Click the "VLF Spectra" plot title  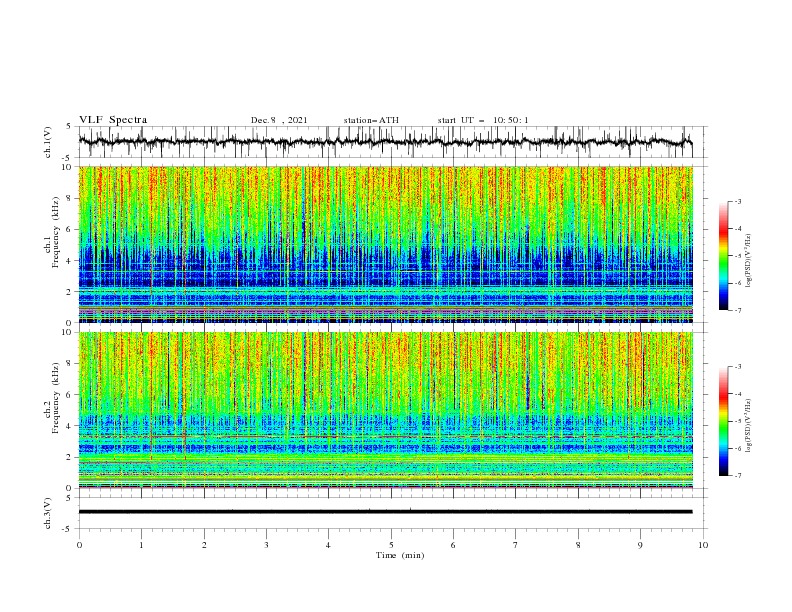coord(113,120)
